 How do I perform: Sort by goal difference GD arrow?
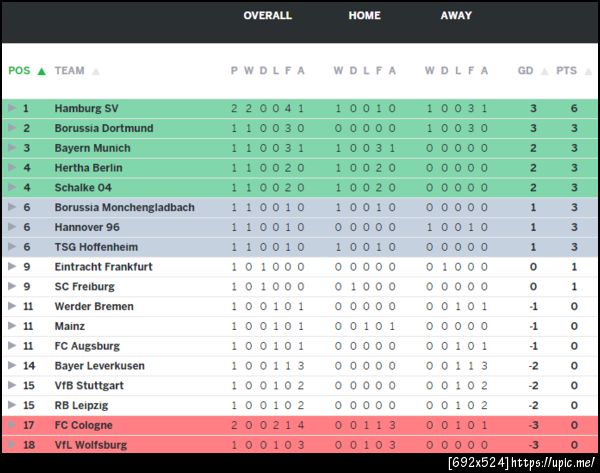coord(544,71)
